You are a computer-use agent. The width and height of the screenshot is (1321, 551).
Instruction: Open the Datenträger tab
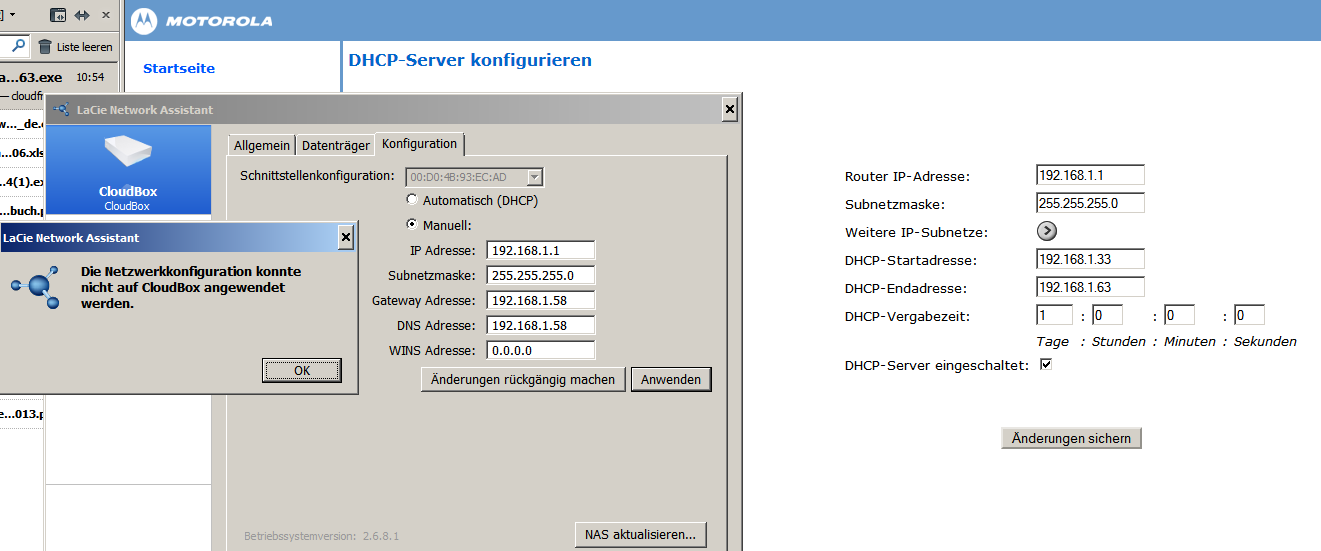coord(335,145)
